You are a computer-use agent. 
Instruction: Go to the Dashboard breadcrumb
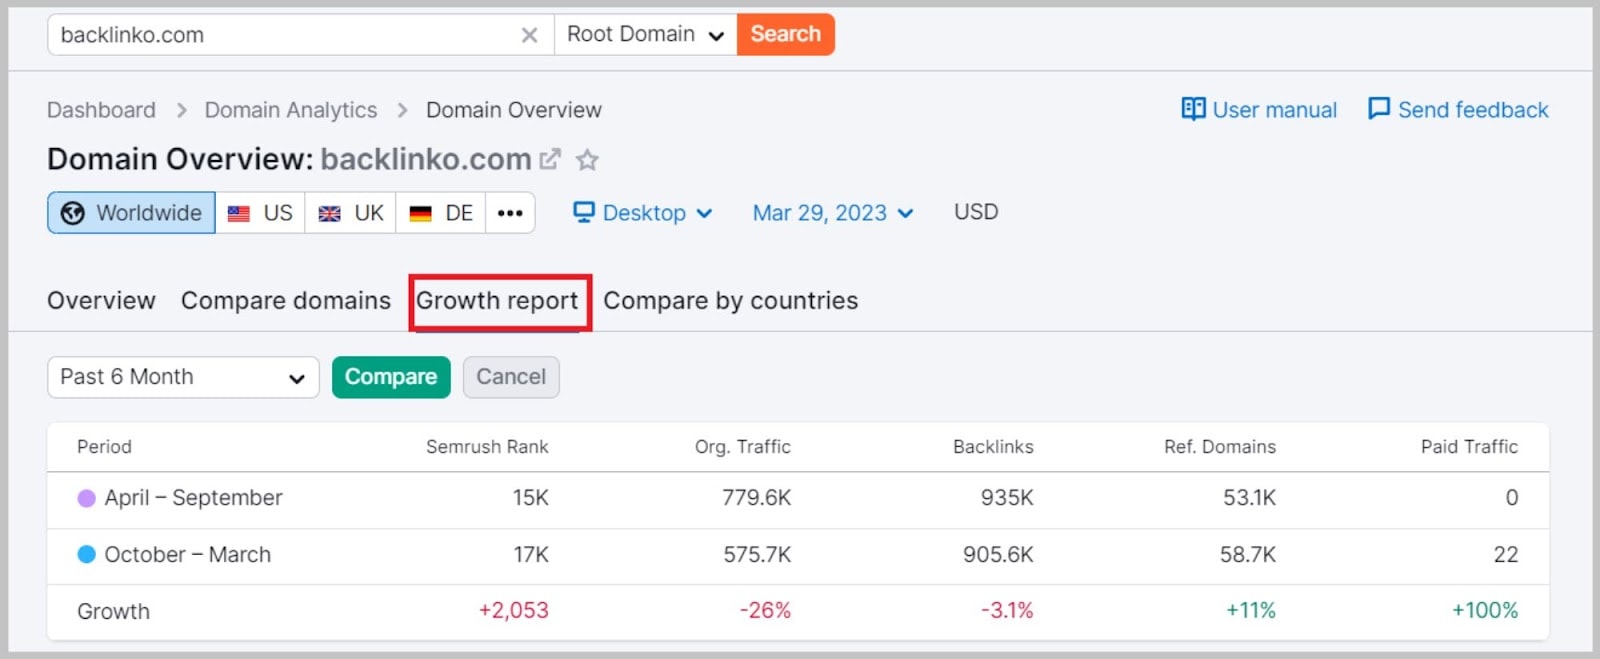(101, 110)
